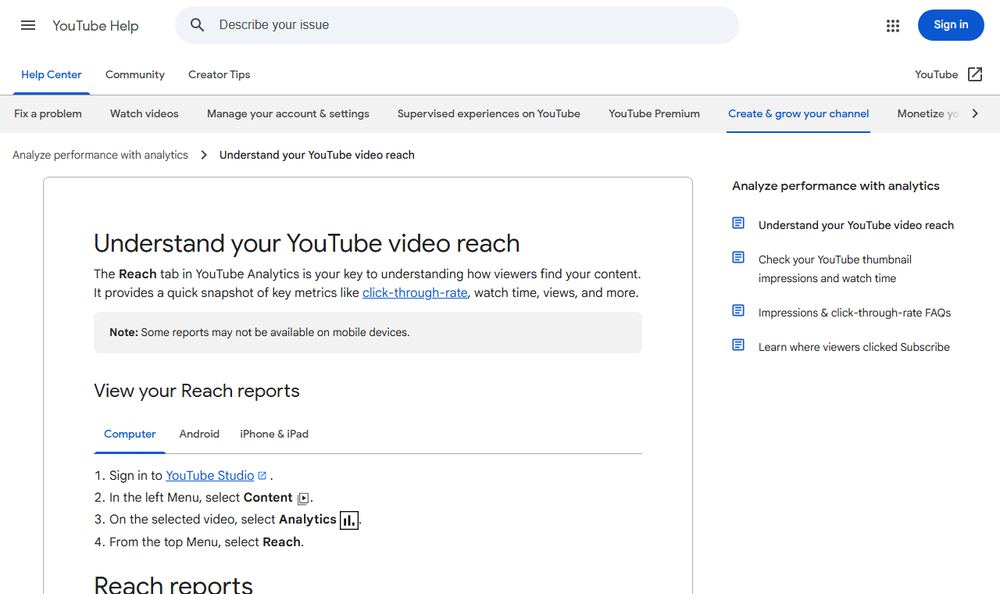Select the Watch videos category
This screenshot has height=594, width=1000.
(144, 114)
